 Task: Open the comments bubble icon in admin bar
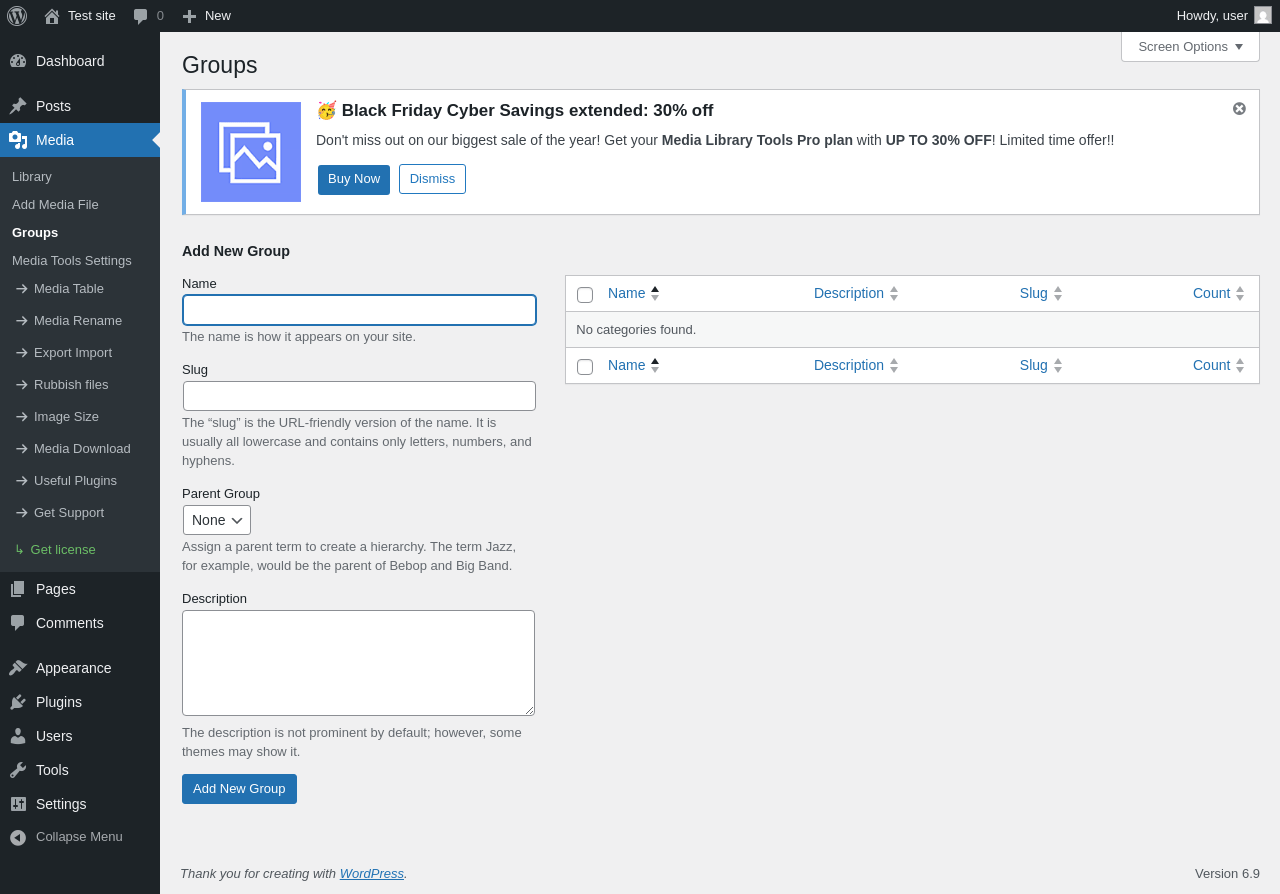[141, 16]
